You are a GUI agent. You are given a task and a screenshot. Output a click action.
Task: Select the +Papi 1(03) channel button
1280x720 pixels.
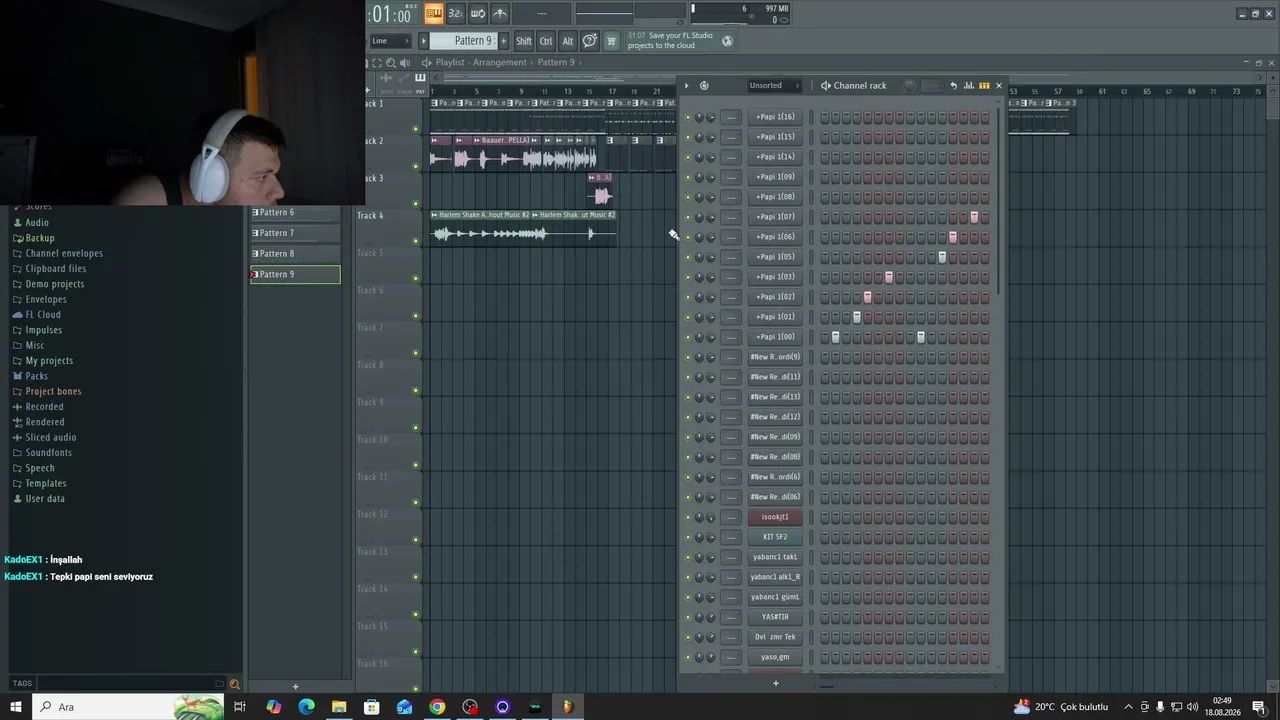[x=775, y=277]
